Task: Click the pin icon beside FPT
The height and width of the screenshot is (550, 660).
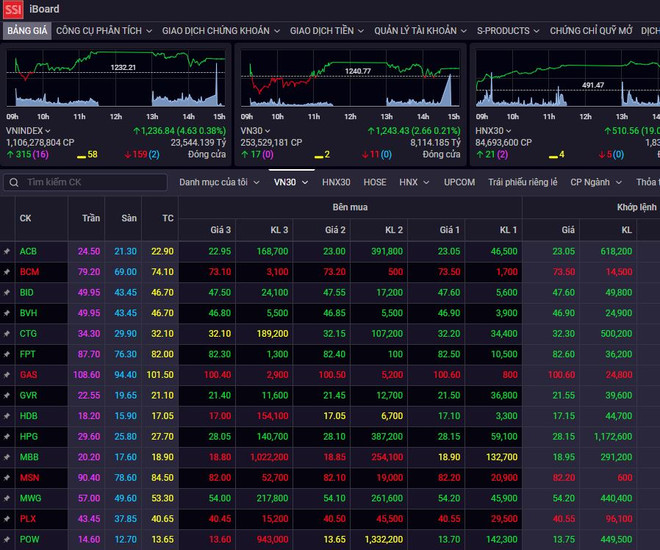Action: click(x=7, y=354)
